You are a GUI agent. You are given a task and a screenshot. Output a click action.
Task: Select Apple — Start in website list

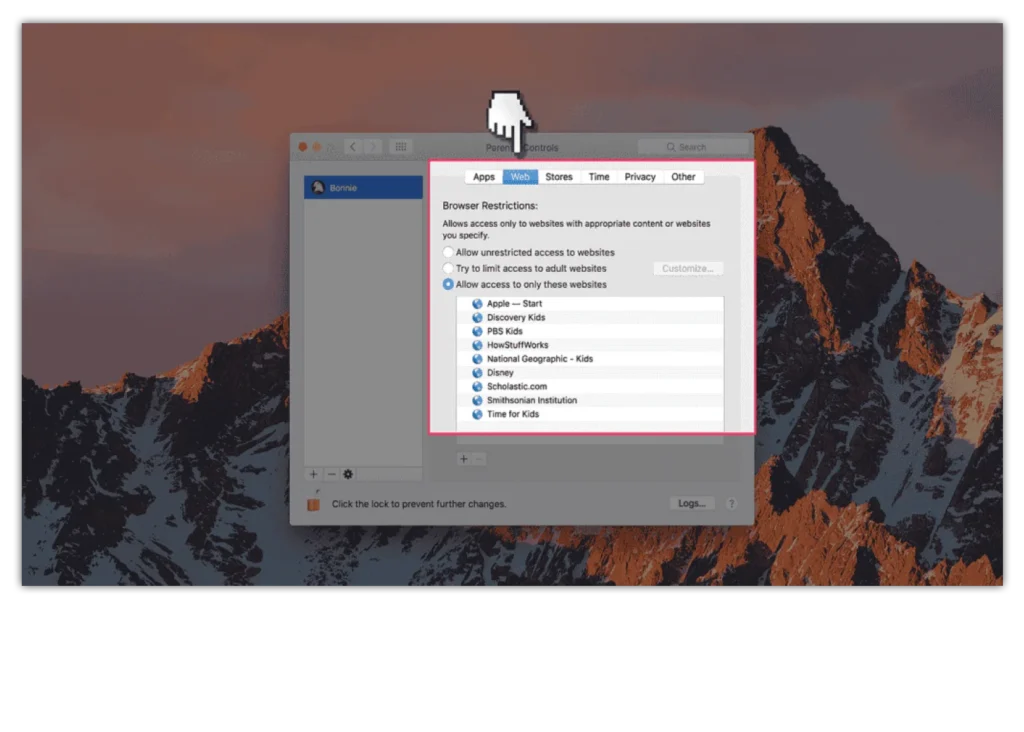point(590,304)
